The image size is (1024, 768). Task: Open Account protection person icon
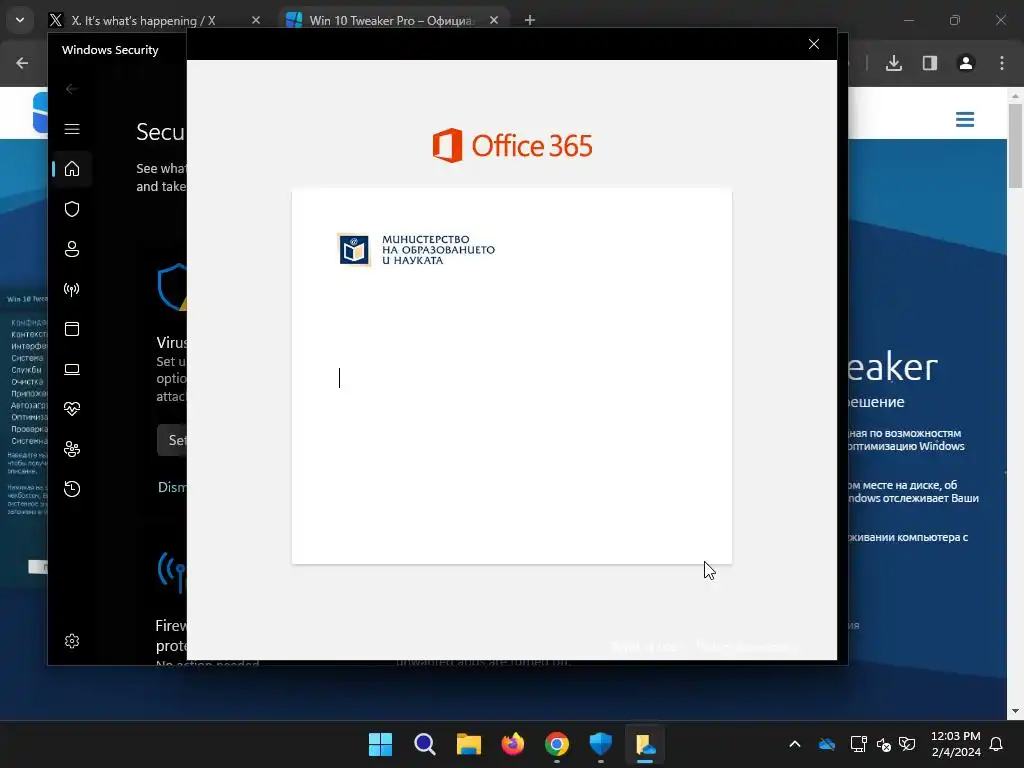coord(72,249)
